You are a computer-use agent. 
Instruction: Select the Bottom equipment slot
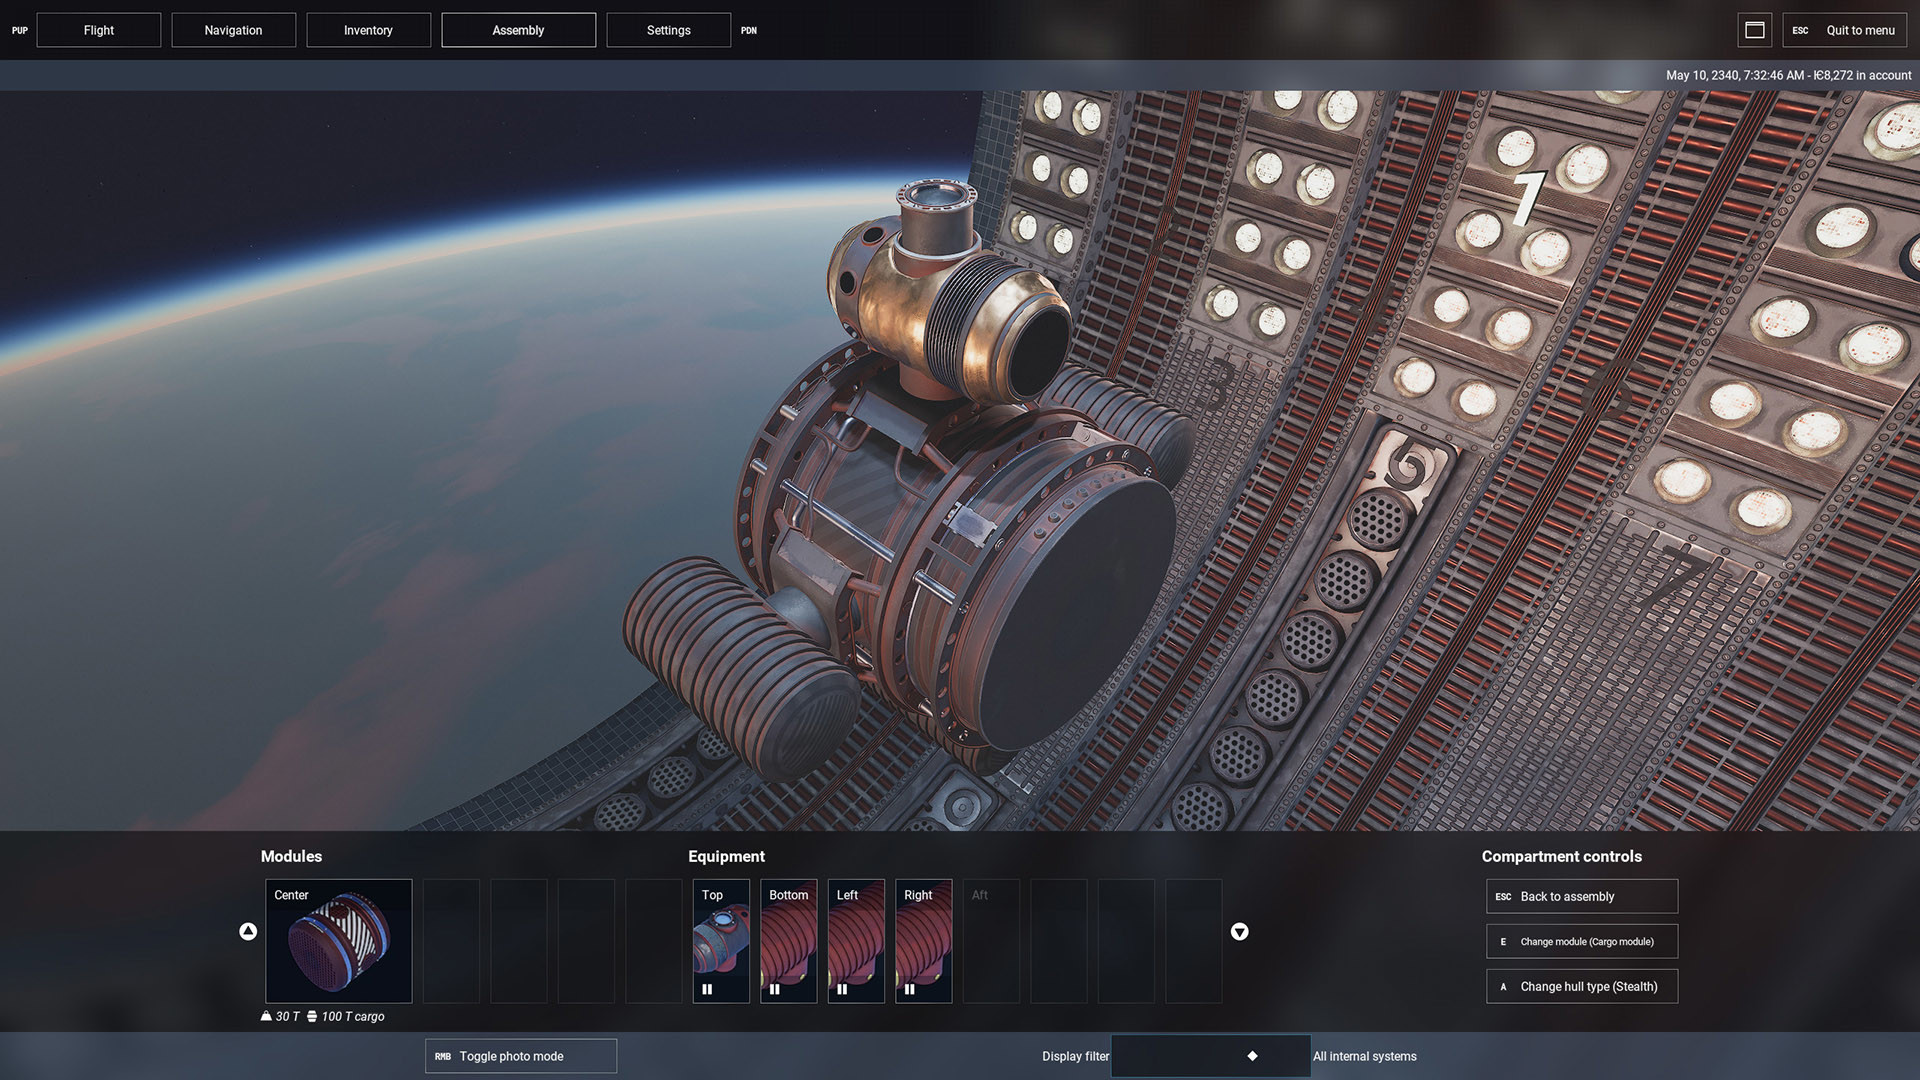click(788, 940)
